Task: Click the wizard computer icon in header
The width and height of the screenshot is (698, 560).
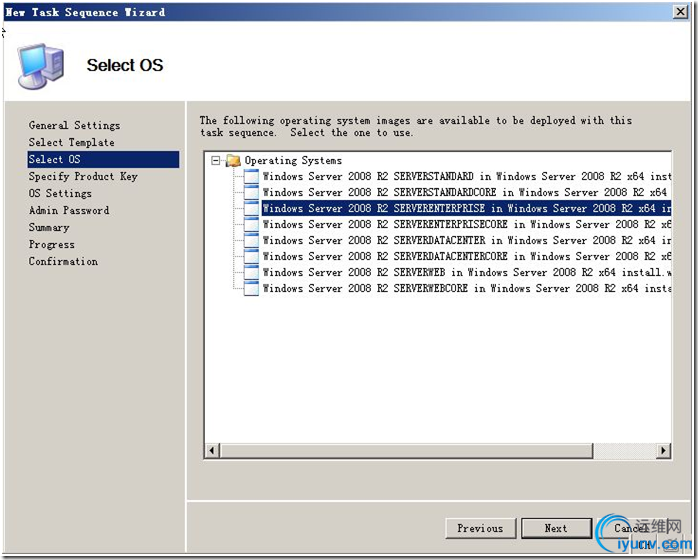Action: pyautogui.click(x=41, y=66)
